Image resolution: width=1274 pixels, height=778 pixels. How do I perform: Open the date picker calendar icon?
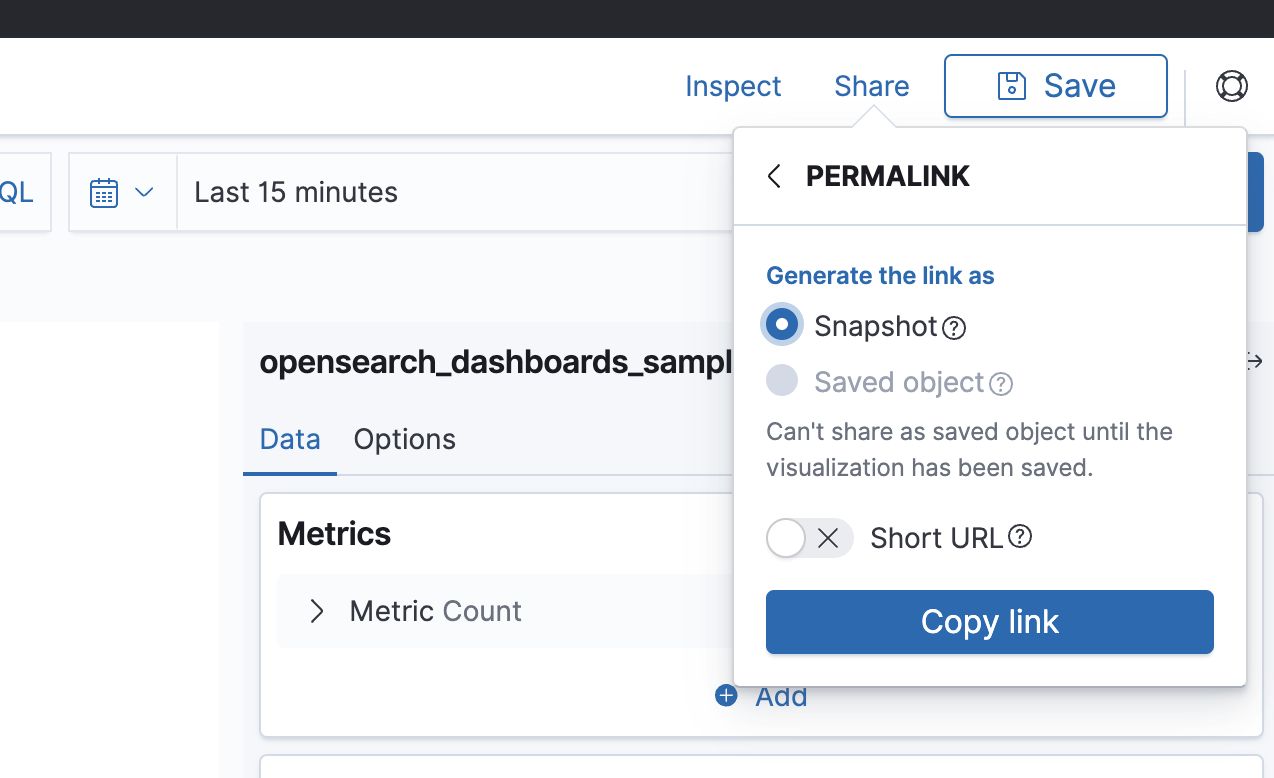click(104, 192)
